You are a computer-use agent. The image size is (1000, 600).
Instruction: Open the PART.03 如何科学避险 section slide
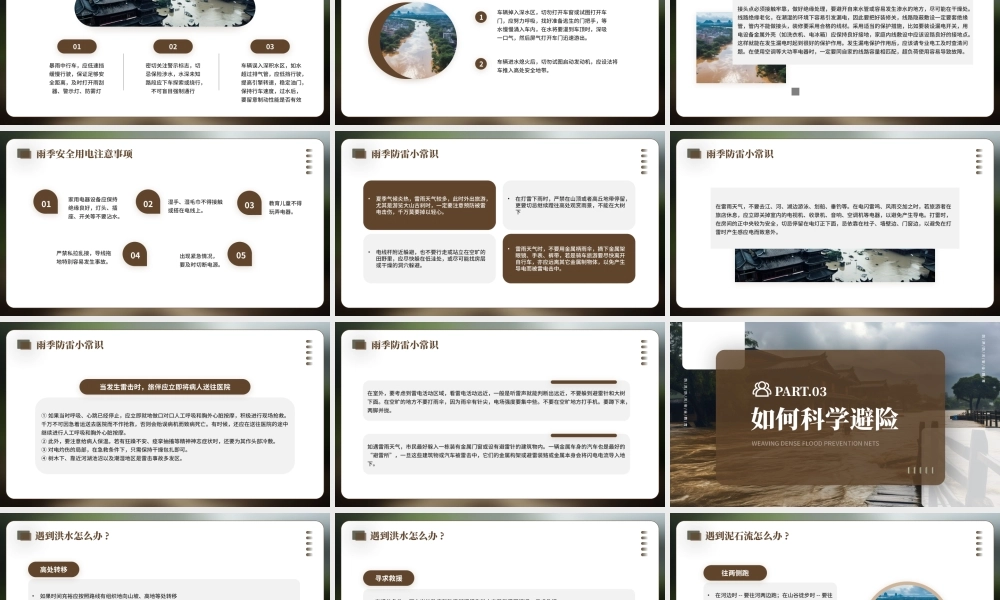pos(835,414)
